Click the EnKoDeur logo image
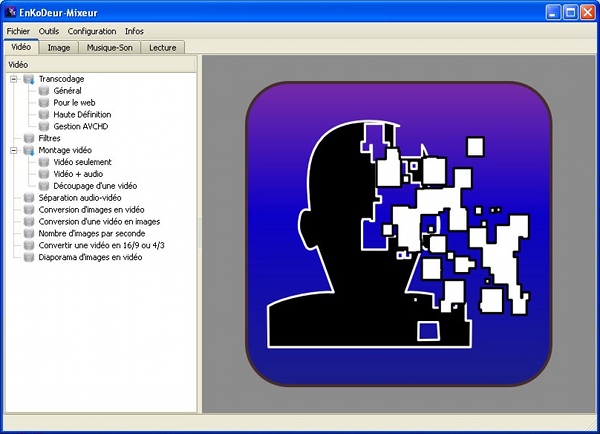Image resolution: width=600 pixels, height=434 pixels. pyautogui.click(x=398, y=233)
